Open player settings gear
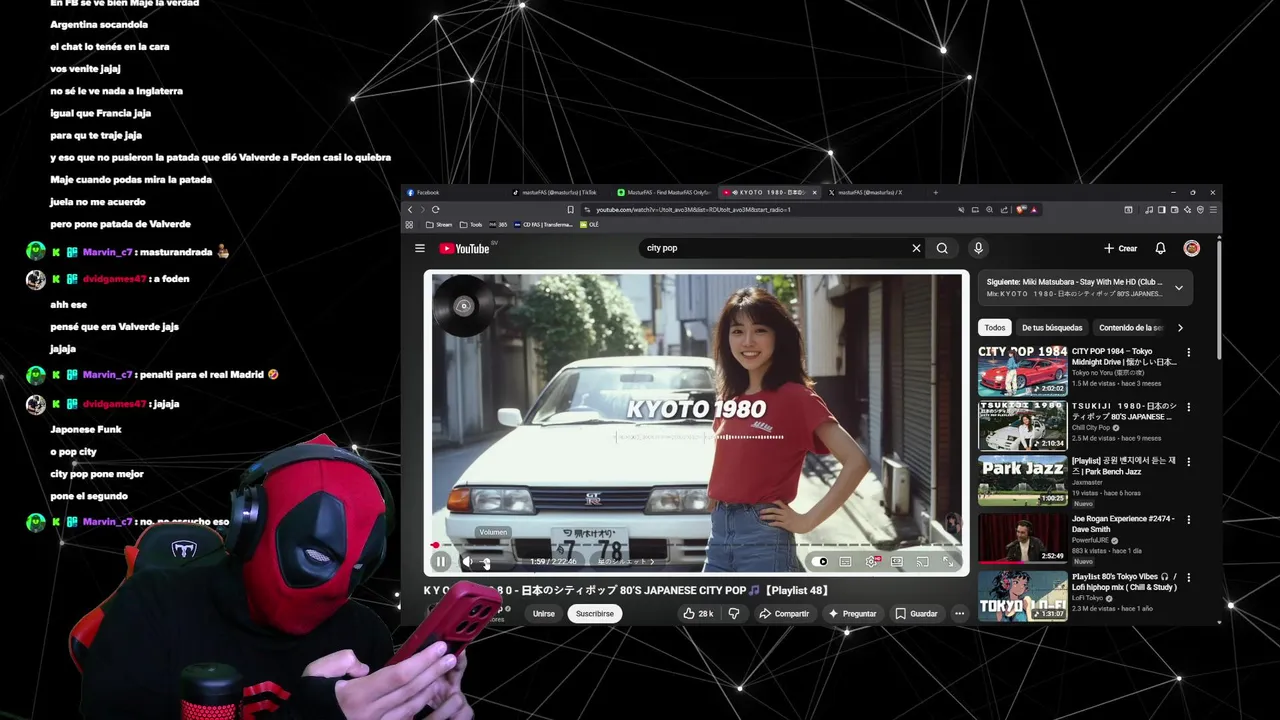 (871, 561)
